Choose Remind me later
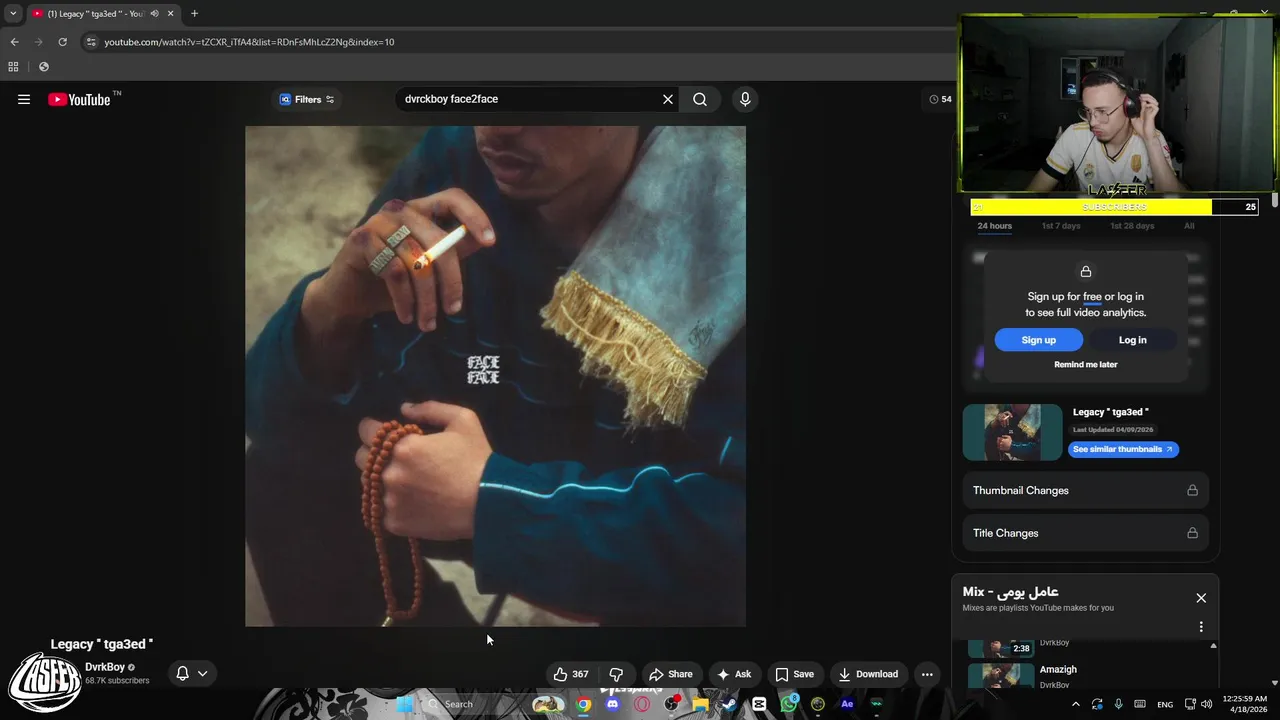Screen dimensions: 1280x720 click(x=1085, y=364)
